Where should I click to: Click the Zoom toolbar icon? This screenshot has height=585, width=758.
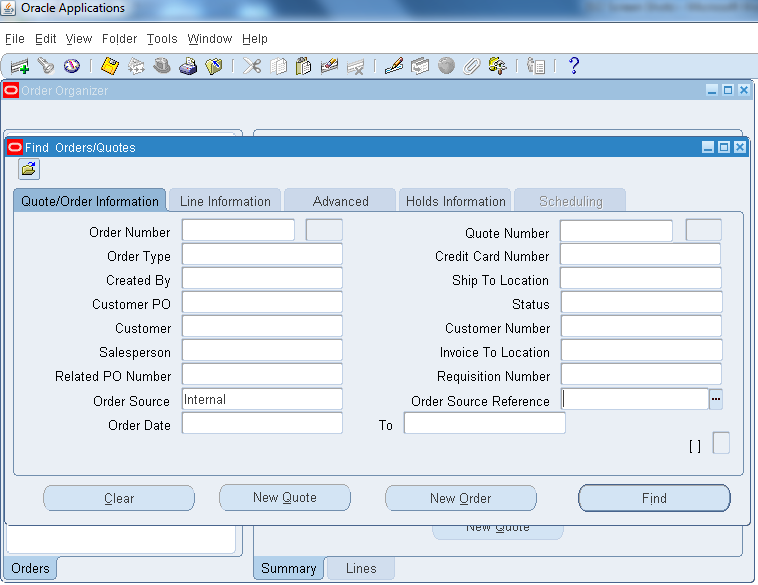coord(420,66)
